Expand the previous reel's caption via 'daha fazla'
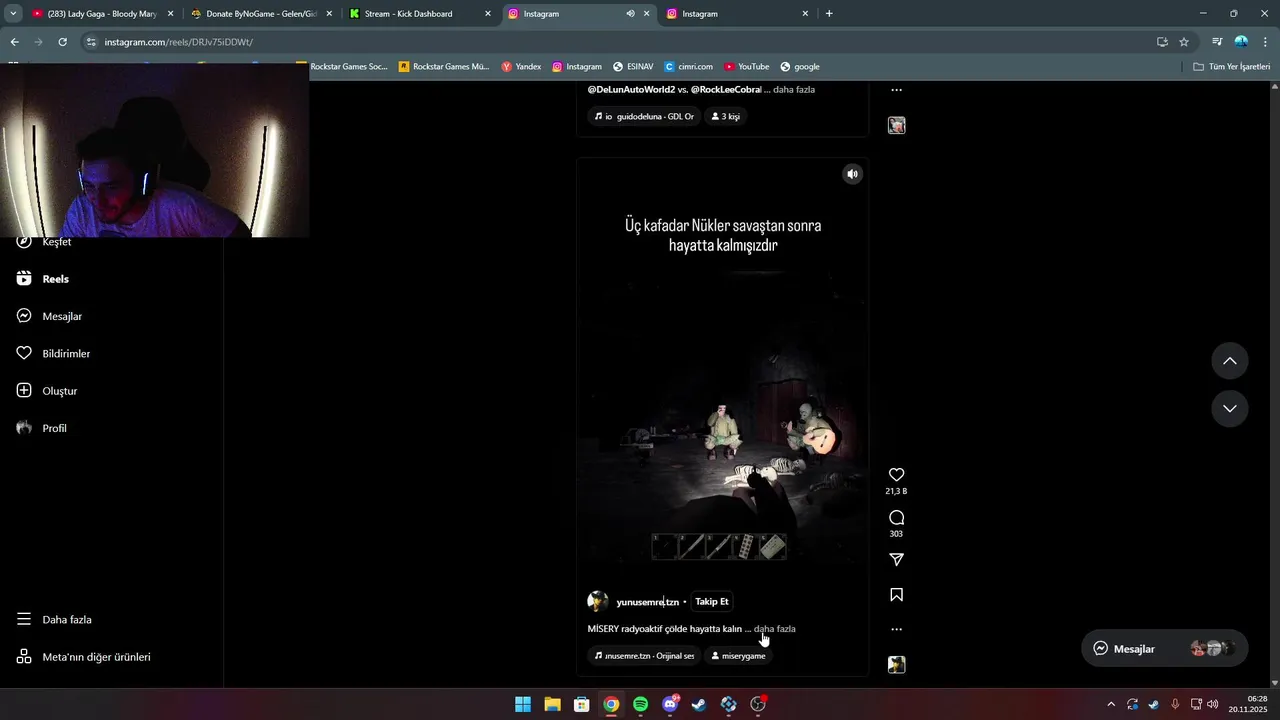This screenshot has height=720, width=1280. pyautogui.click(x=794, y=90)
